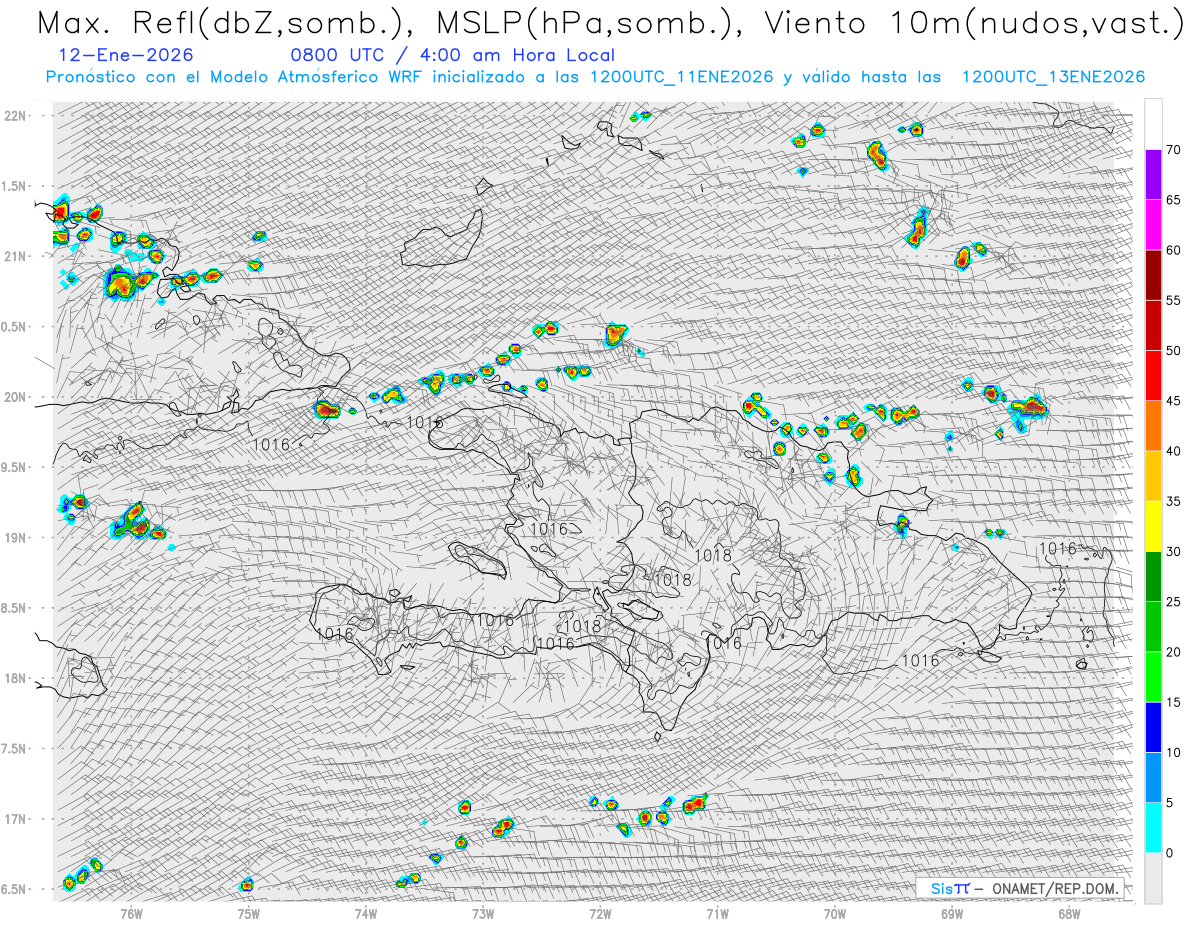
Task: Click the "76W" longitude axis label
Action: (x=131, y=912)
